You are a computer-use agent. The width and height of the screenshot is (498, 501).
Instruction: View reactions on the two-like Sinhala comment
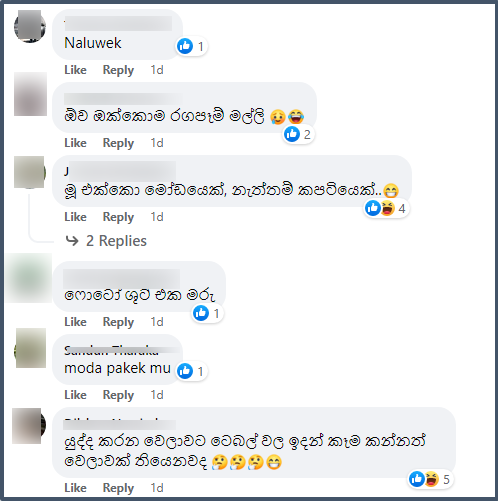(x=298, y=134)
